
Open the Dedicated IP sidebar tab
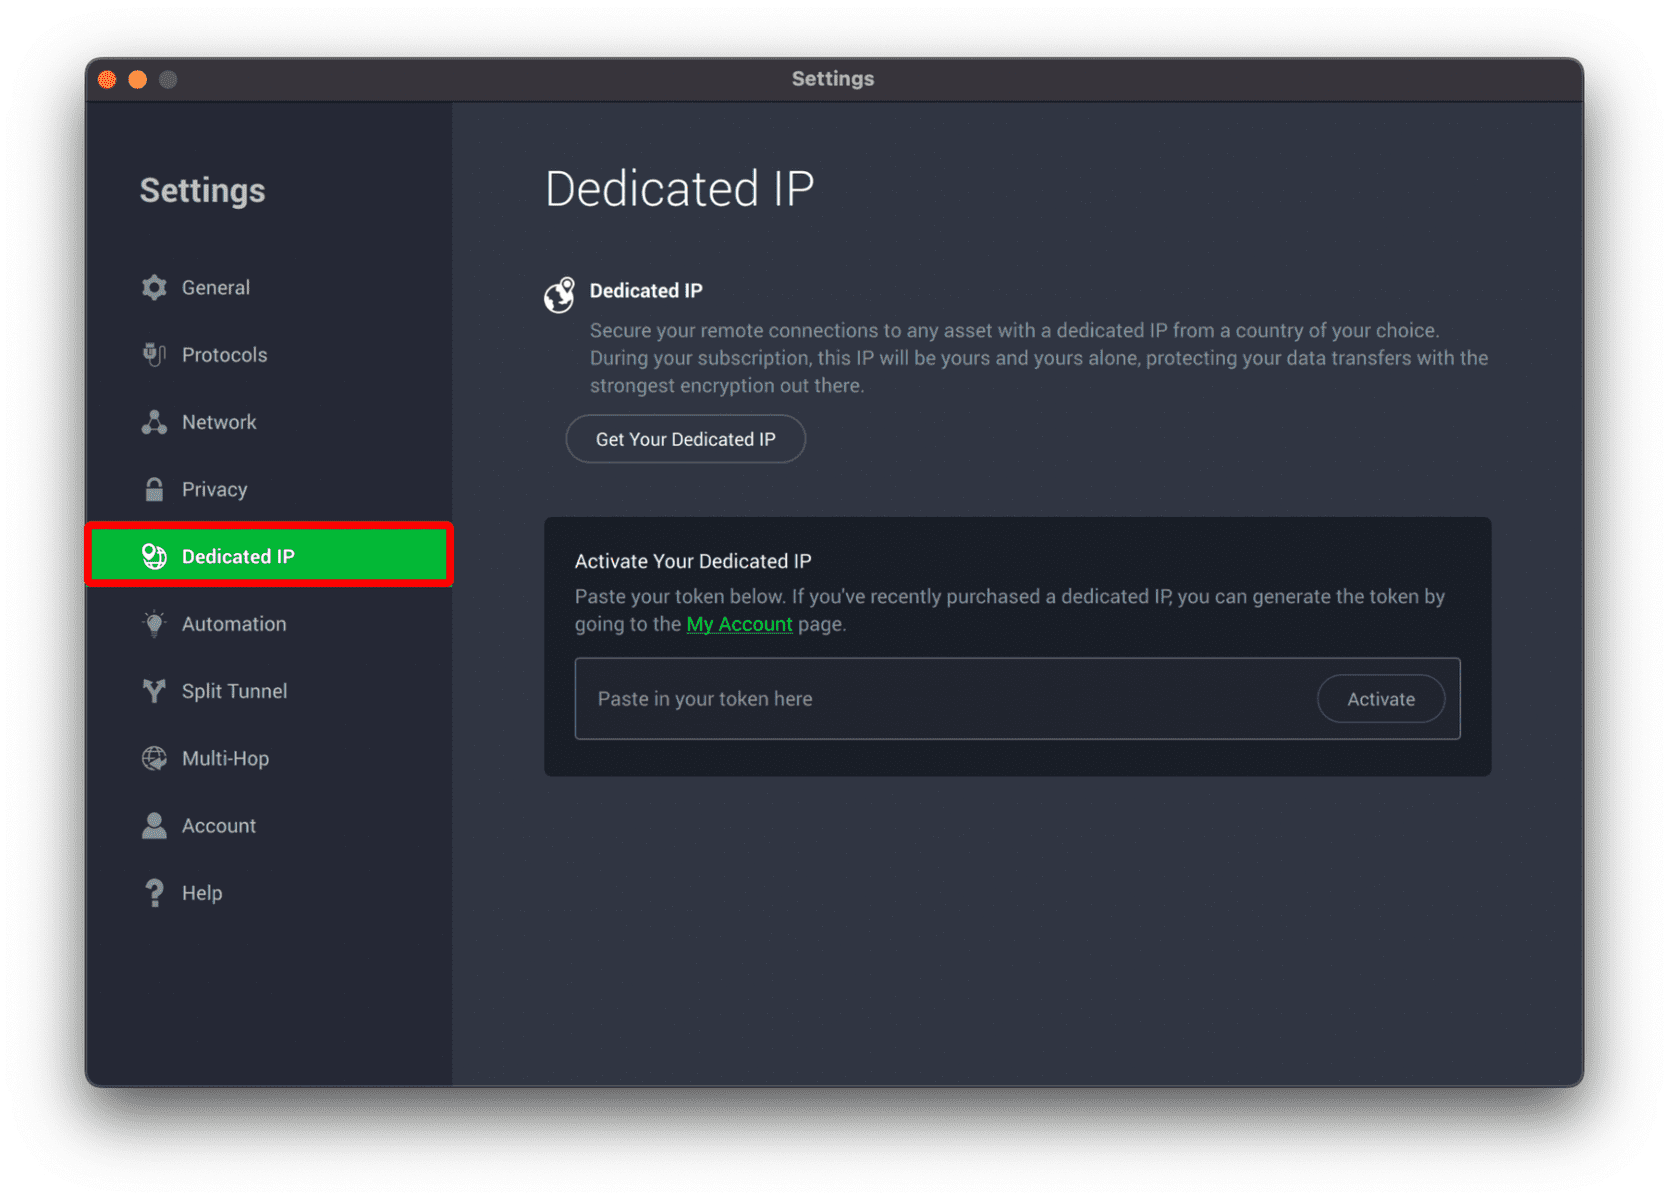click(x=269, y=555)
